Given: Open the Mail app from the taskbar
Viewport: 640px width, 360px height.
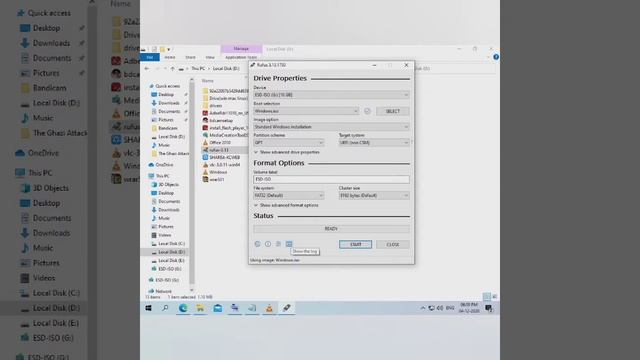Looking at the screenshot, I should (218, 308).
